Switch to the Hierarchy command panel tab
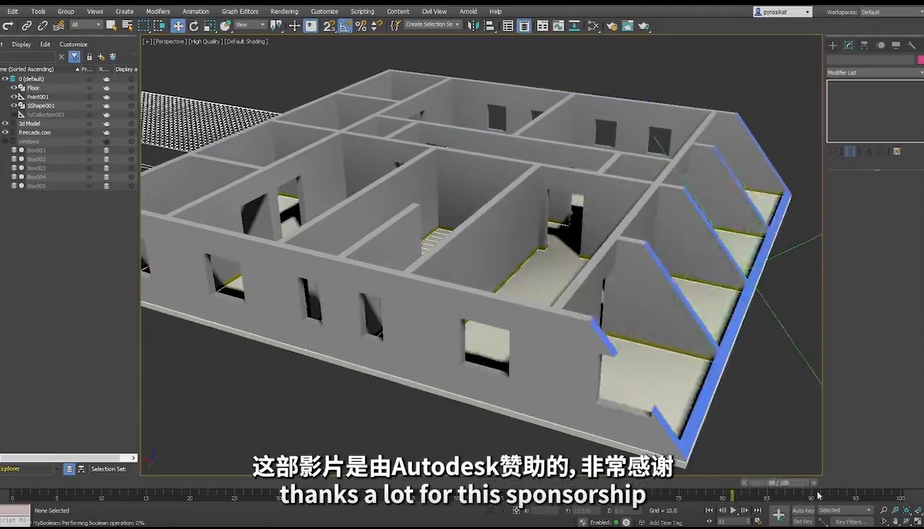This screenshot has height=529, width=924. [864, 45]
